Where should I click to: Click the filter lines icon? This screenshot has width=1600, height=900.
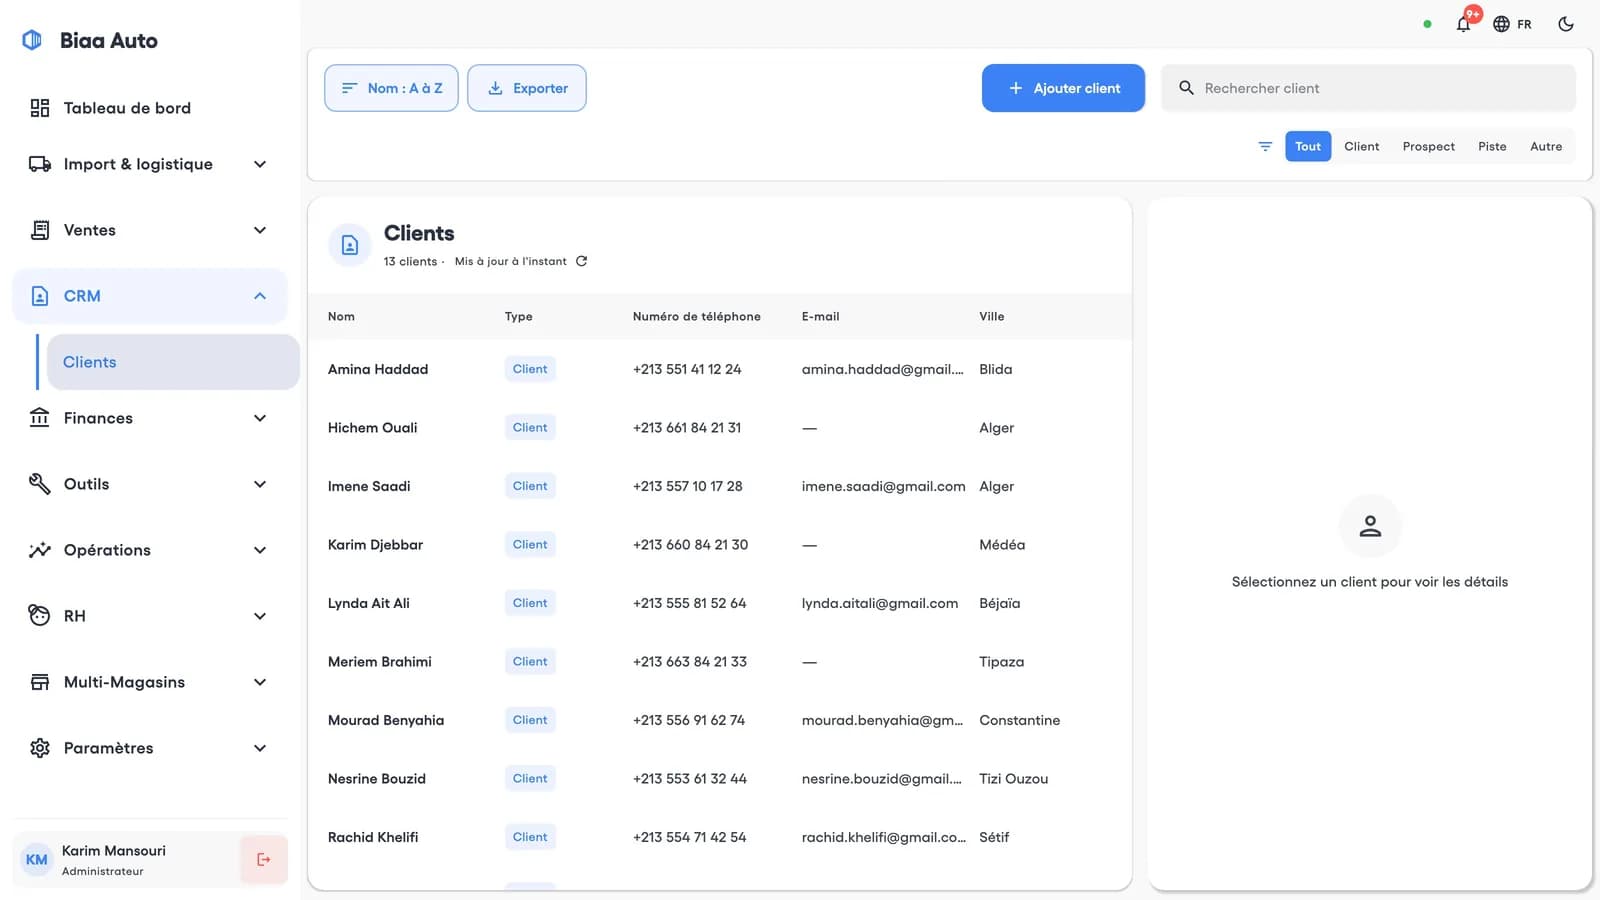[1265, 146]
